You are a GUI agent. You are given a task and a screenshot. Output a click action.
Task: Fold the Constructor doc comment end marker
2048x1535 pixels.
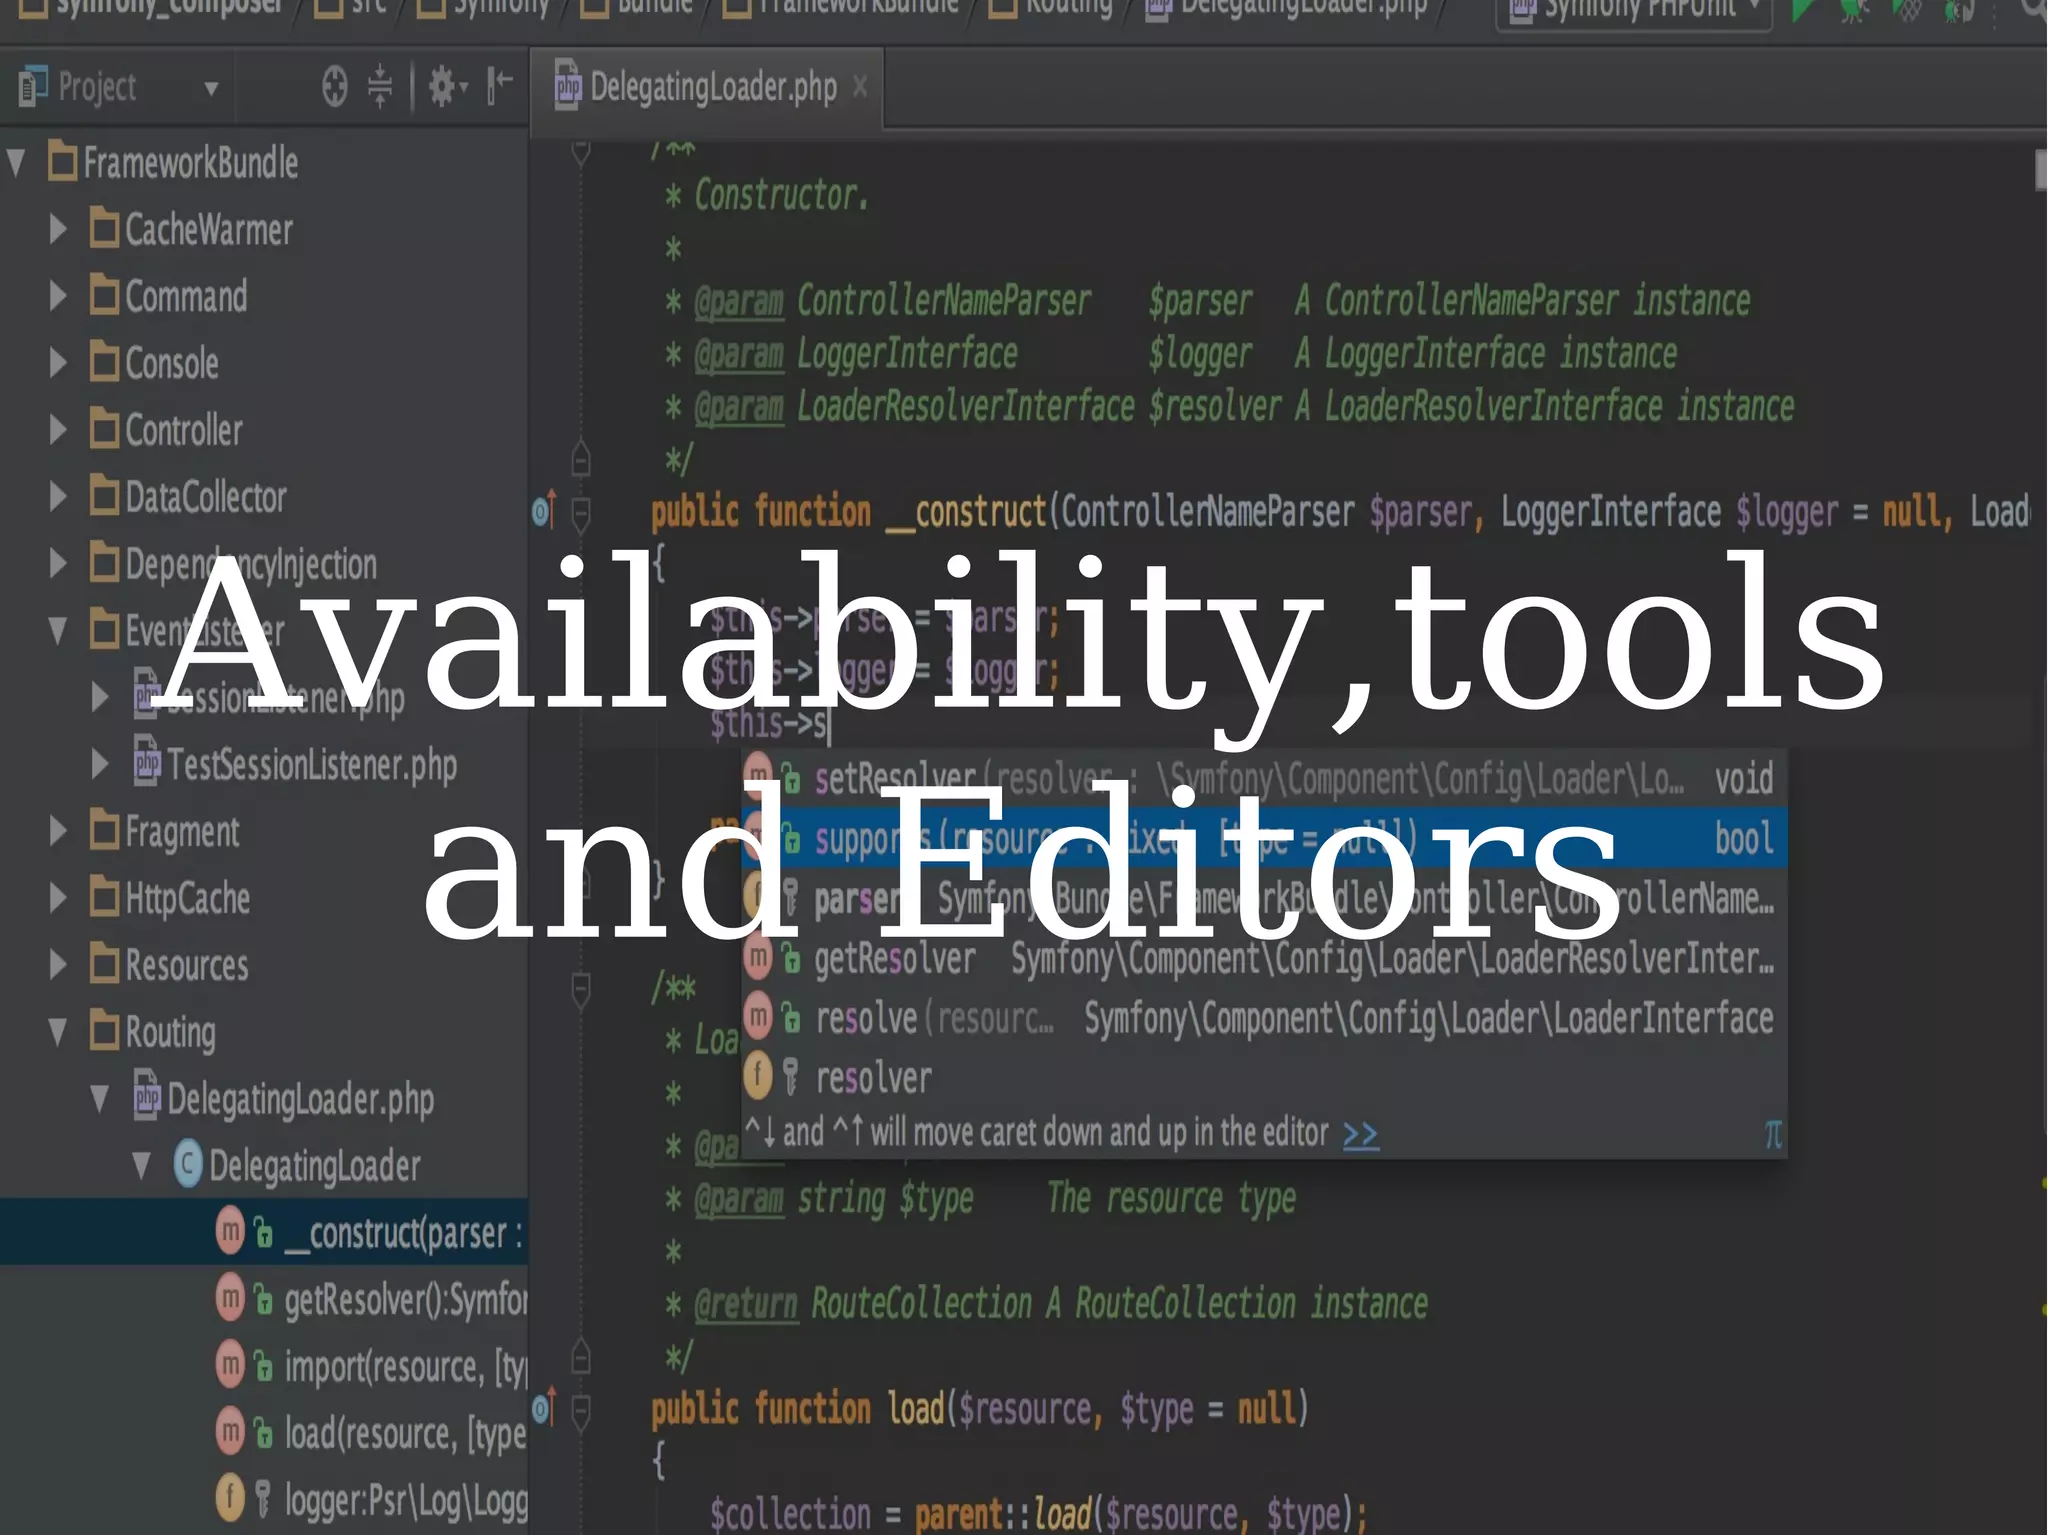point(581,459)
